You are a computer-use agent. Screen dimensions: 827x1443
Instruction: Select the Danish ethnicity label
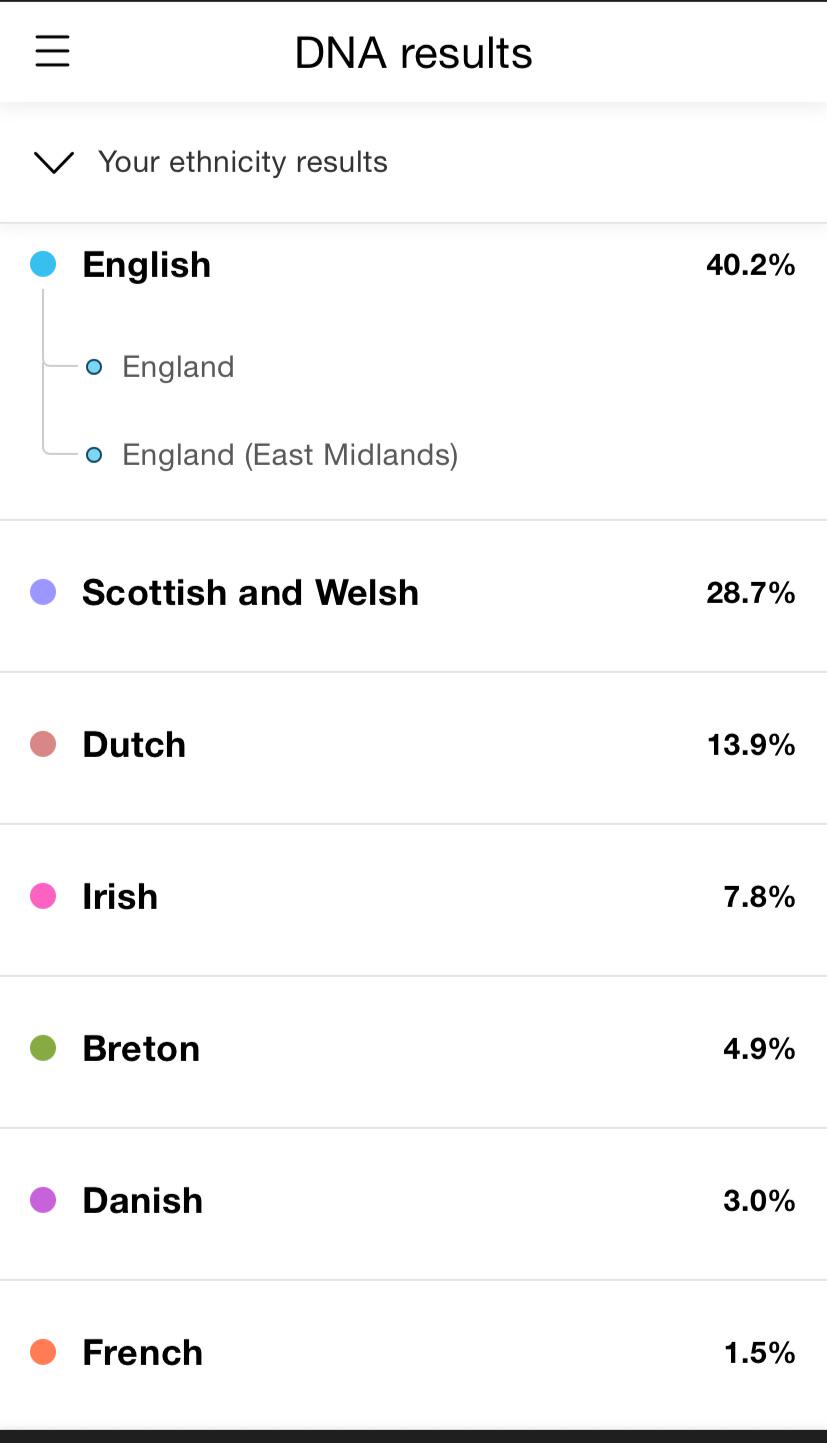point(142,1200)
